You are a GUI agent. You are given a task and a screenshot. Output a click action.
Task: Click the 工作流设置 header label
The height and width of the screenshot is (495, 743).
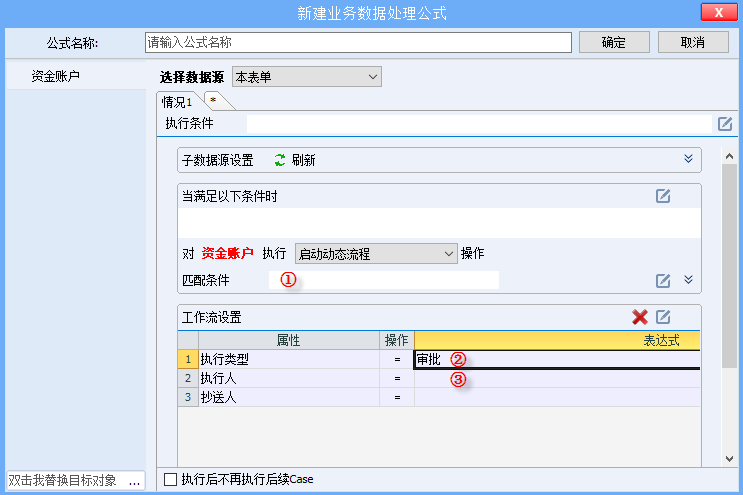[212, 317]
